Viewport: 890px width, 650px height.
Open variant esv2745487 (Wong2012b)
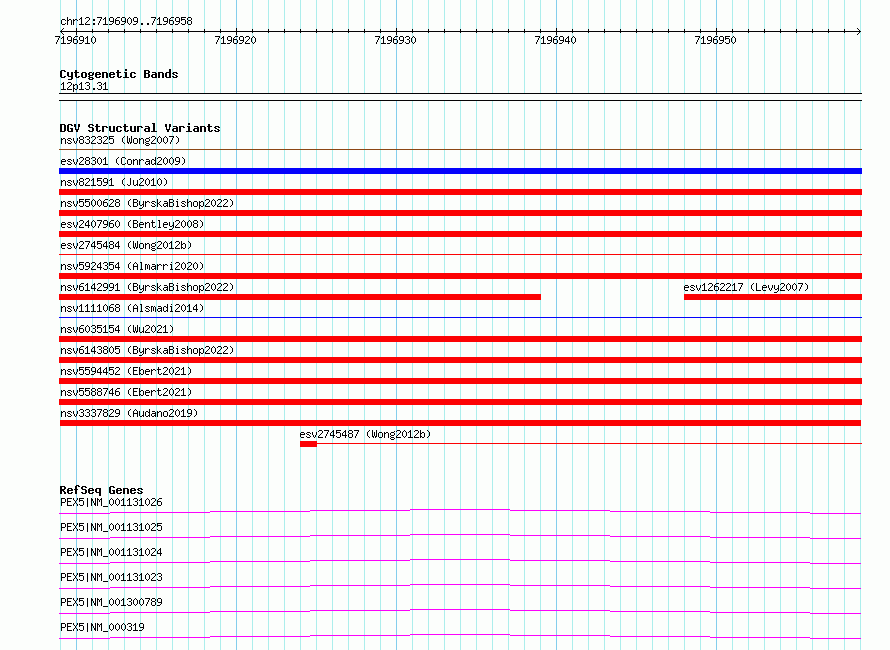[x=366, y=434]
